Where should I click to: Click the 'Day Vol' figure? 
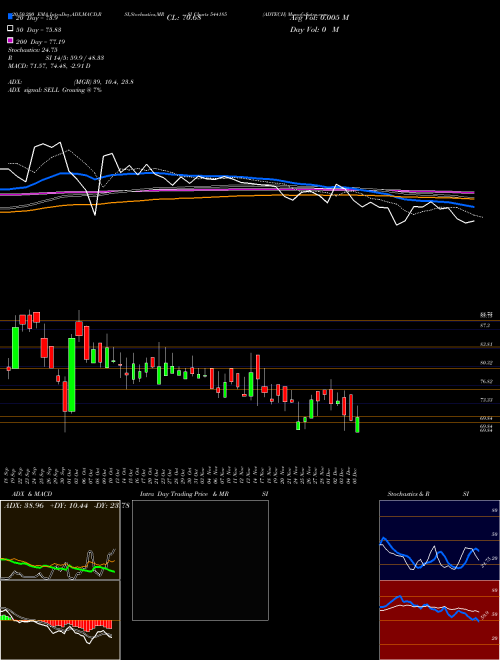tap(314, 30)
